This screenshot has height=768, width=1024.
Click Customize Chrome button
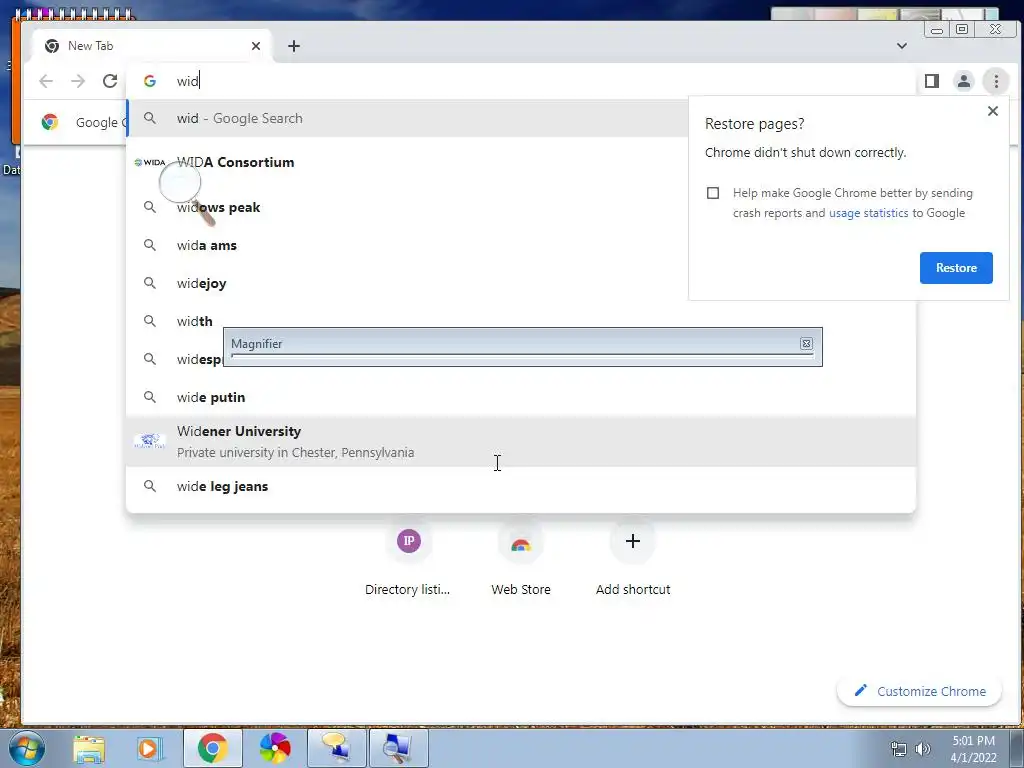(920, 691)
